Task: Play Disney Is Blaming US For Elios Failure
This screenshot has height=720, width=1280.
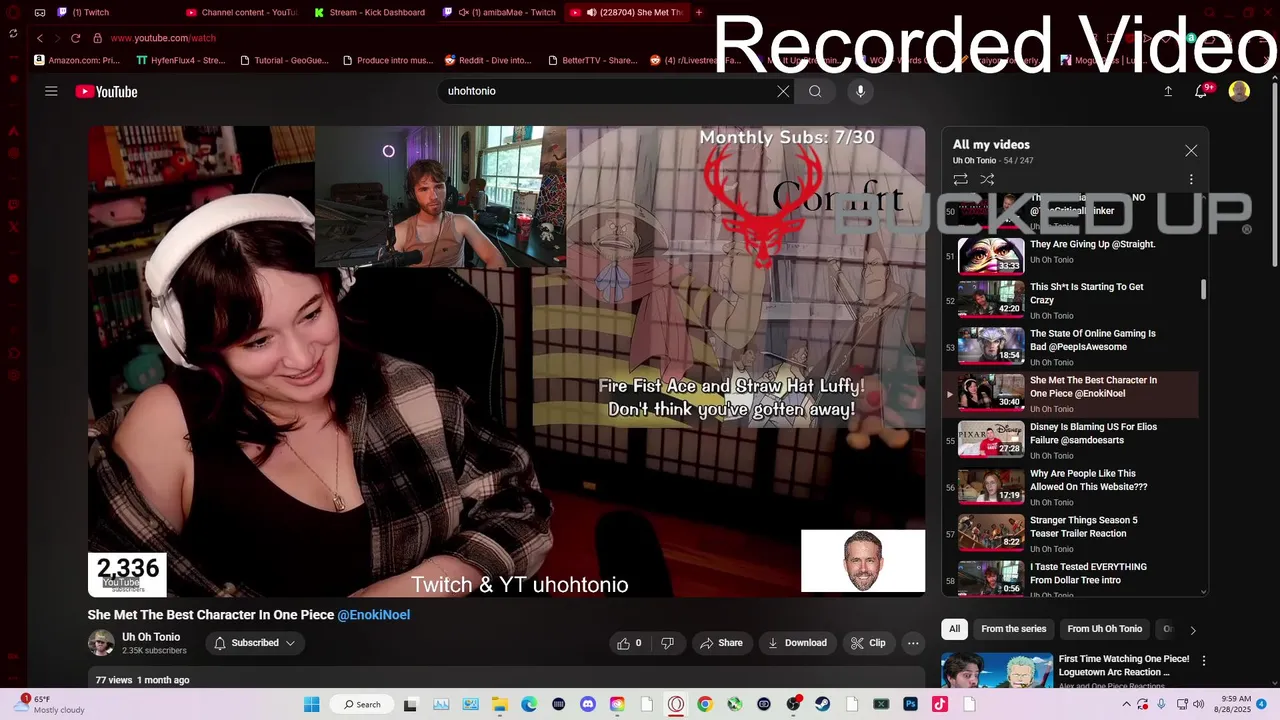Action: tap(1070, 440)
